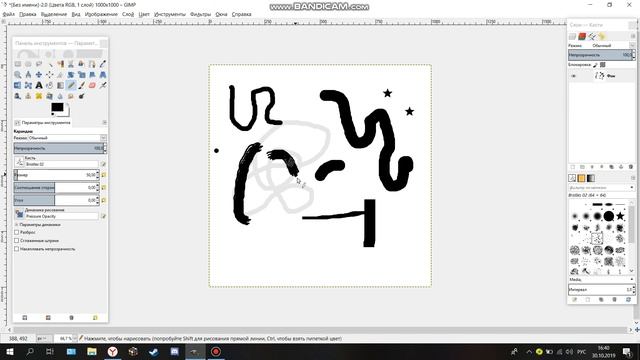Viewport: 640px width, 360px height.
Task: Click the paint dynamics selector button
Action: coord(19,213)
